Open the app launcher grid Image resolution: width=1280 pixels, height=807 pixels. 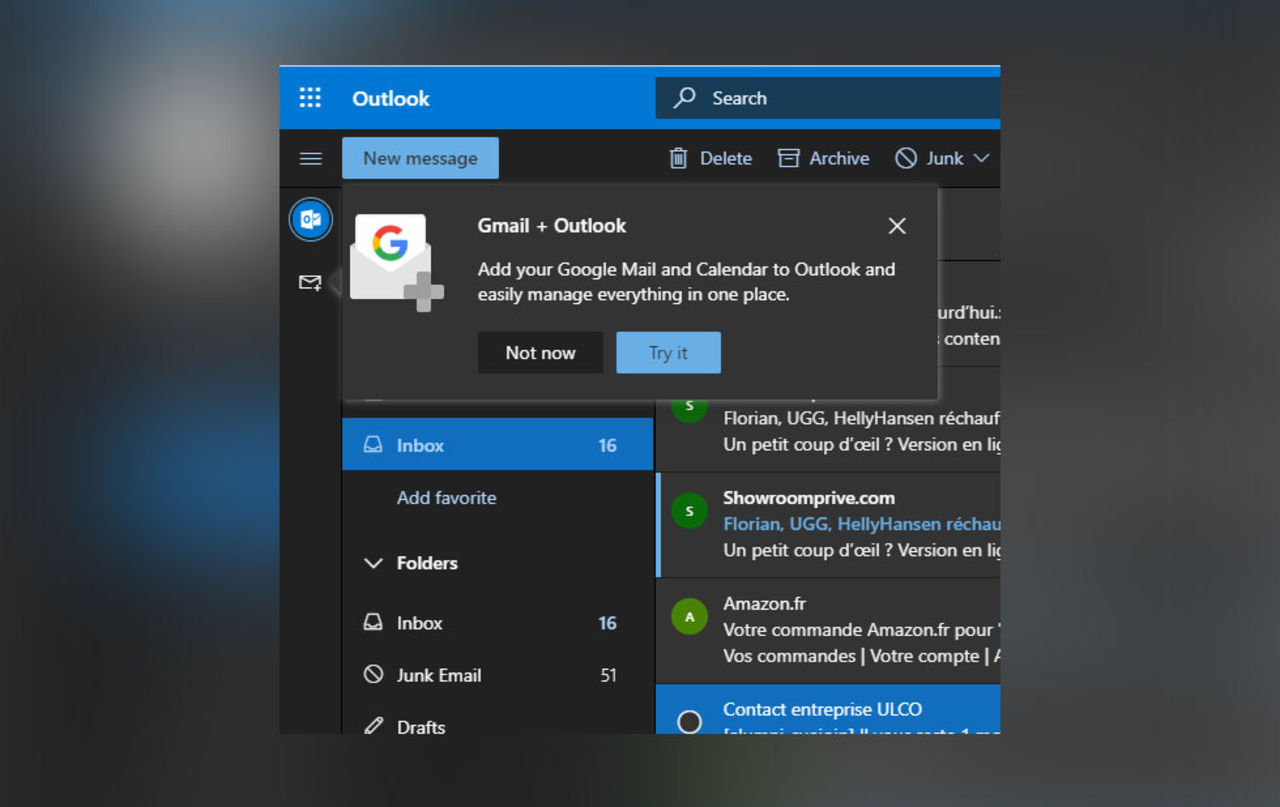pos(310,98)
